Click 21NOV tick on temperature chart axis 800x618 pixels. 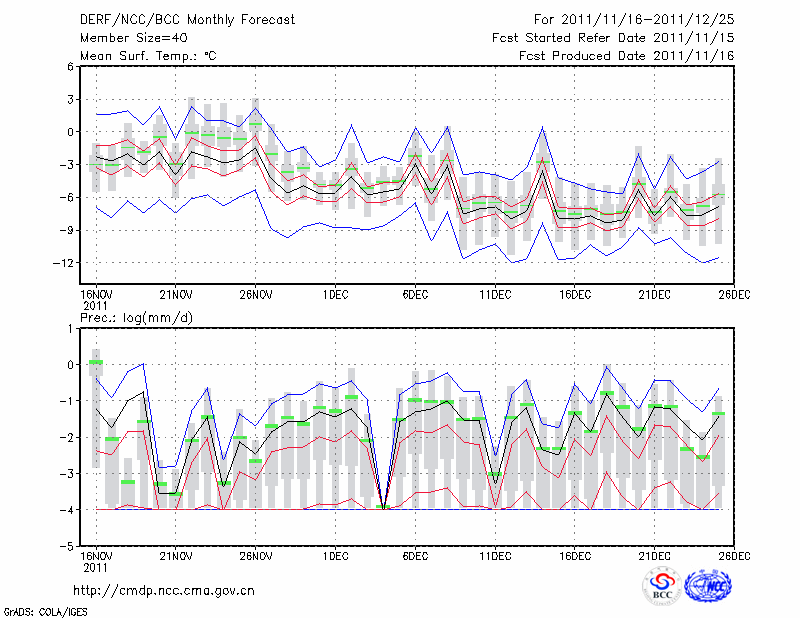175,296
